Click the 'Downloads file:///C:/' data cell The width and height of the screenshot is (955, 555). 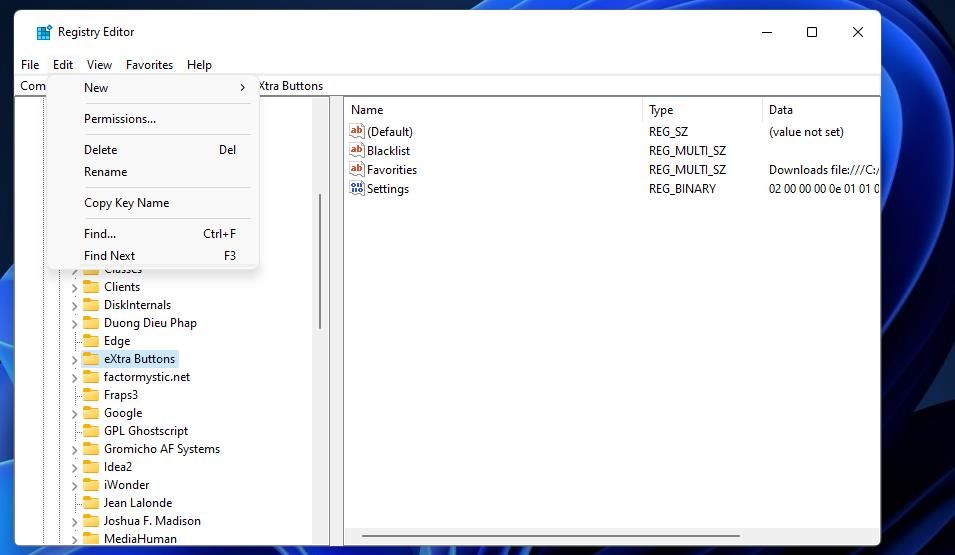pos(823,169)
